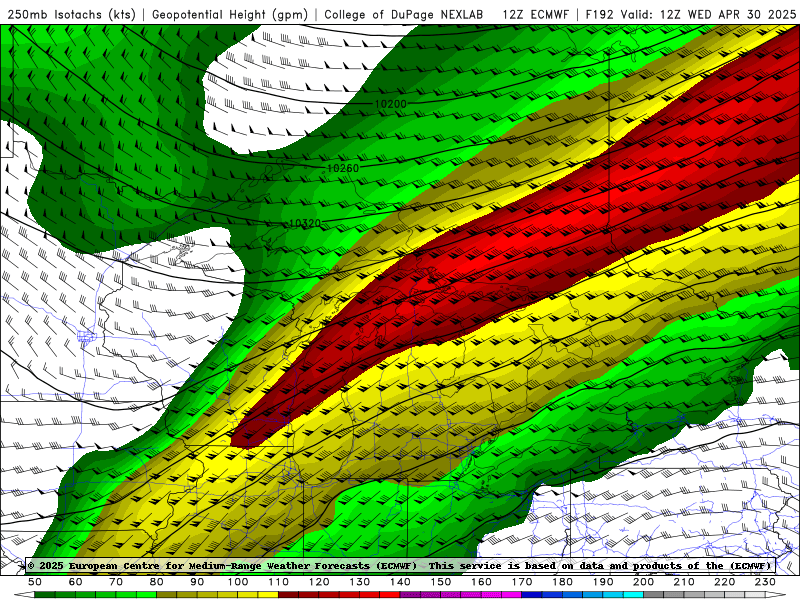Click the "Geopotential Height (gpm)" title text
This screenshot has height=600, width=800.
(230, 15)
